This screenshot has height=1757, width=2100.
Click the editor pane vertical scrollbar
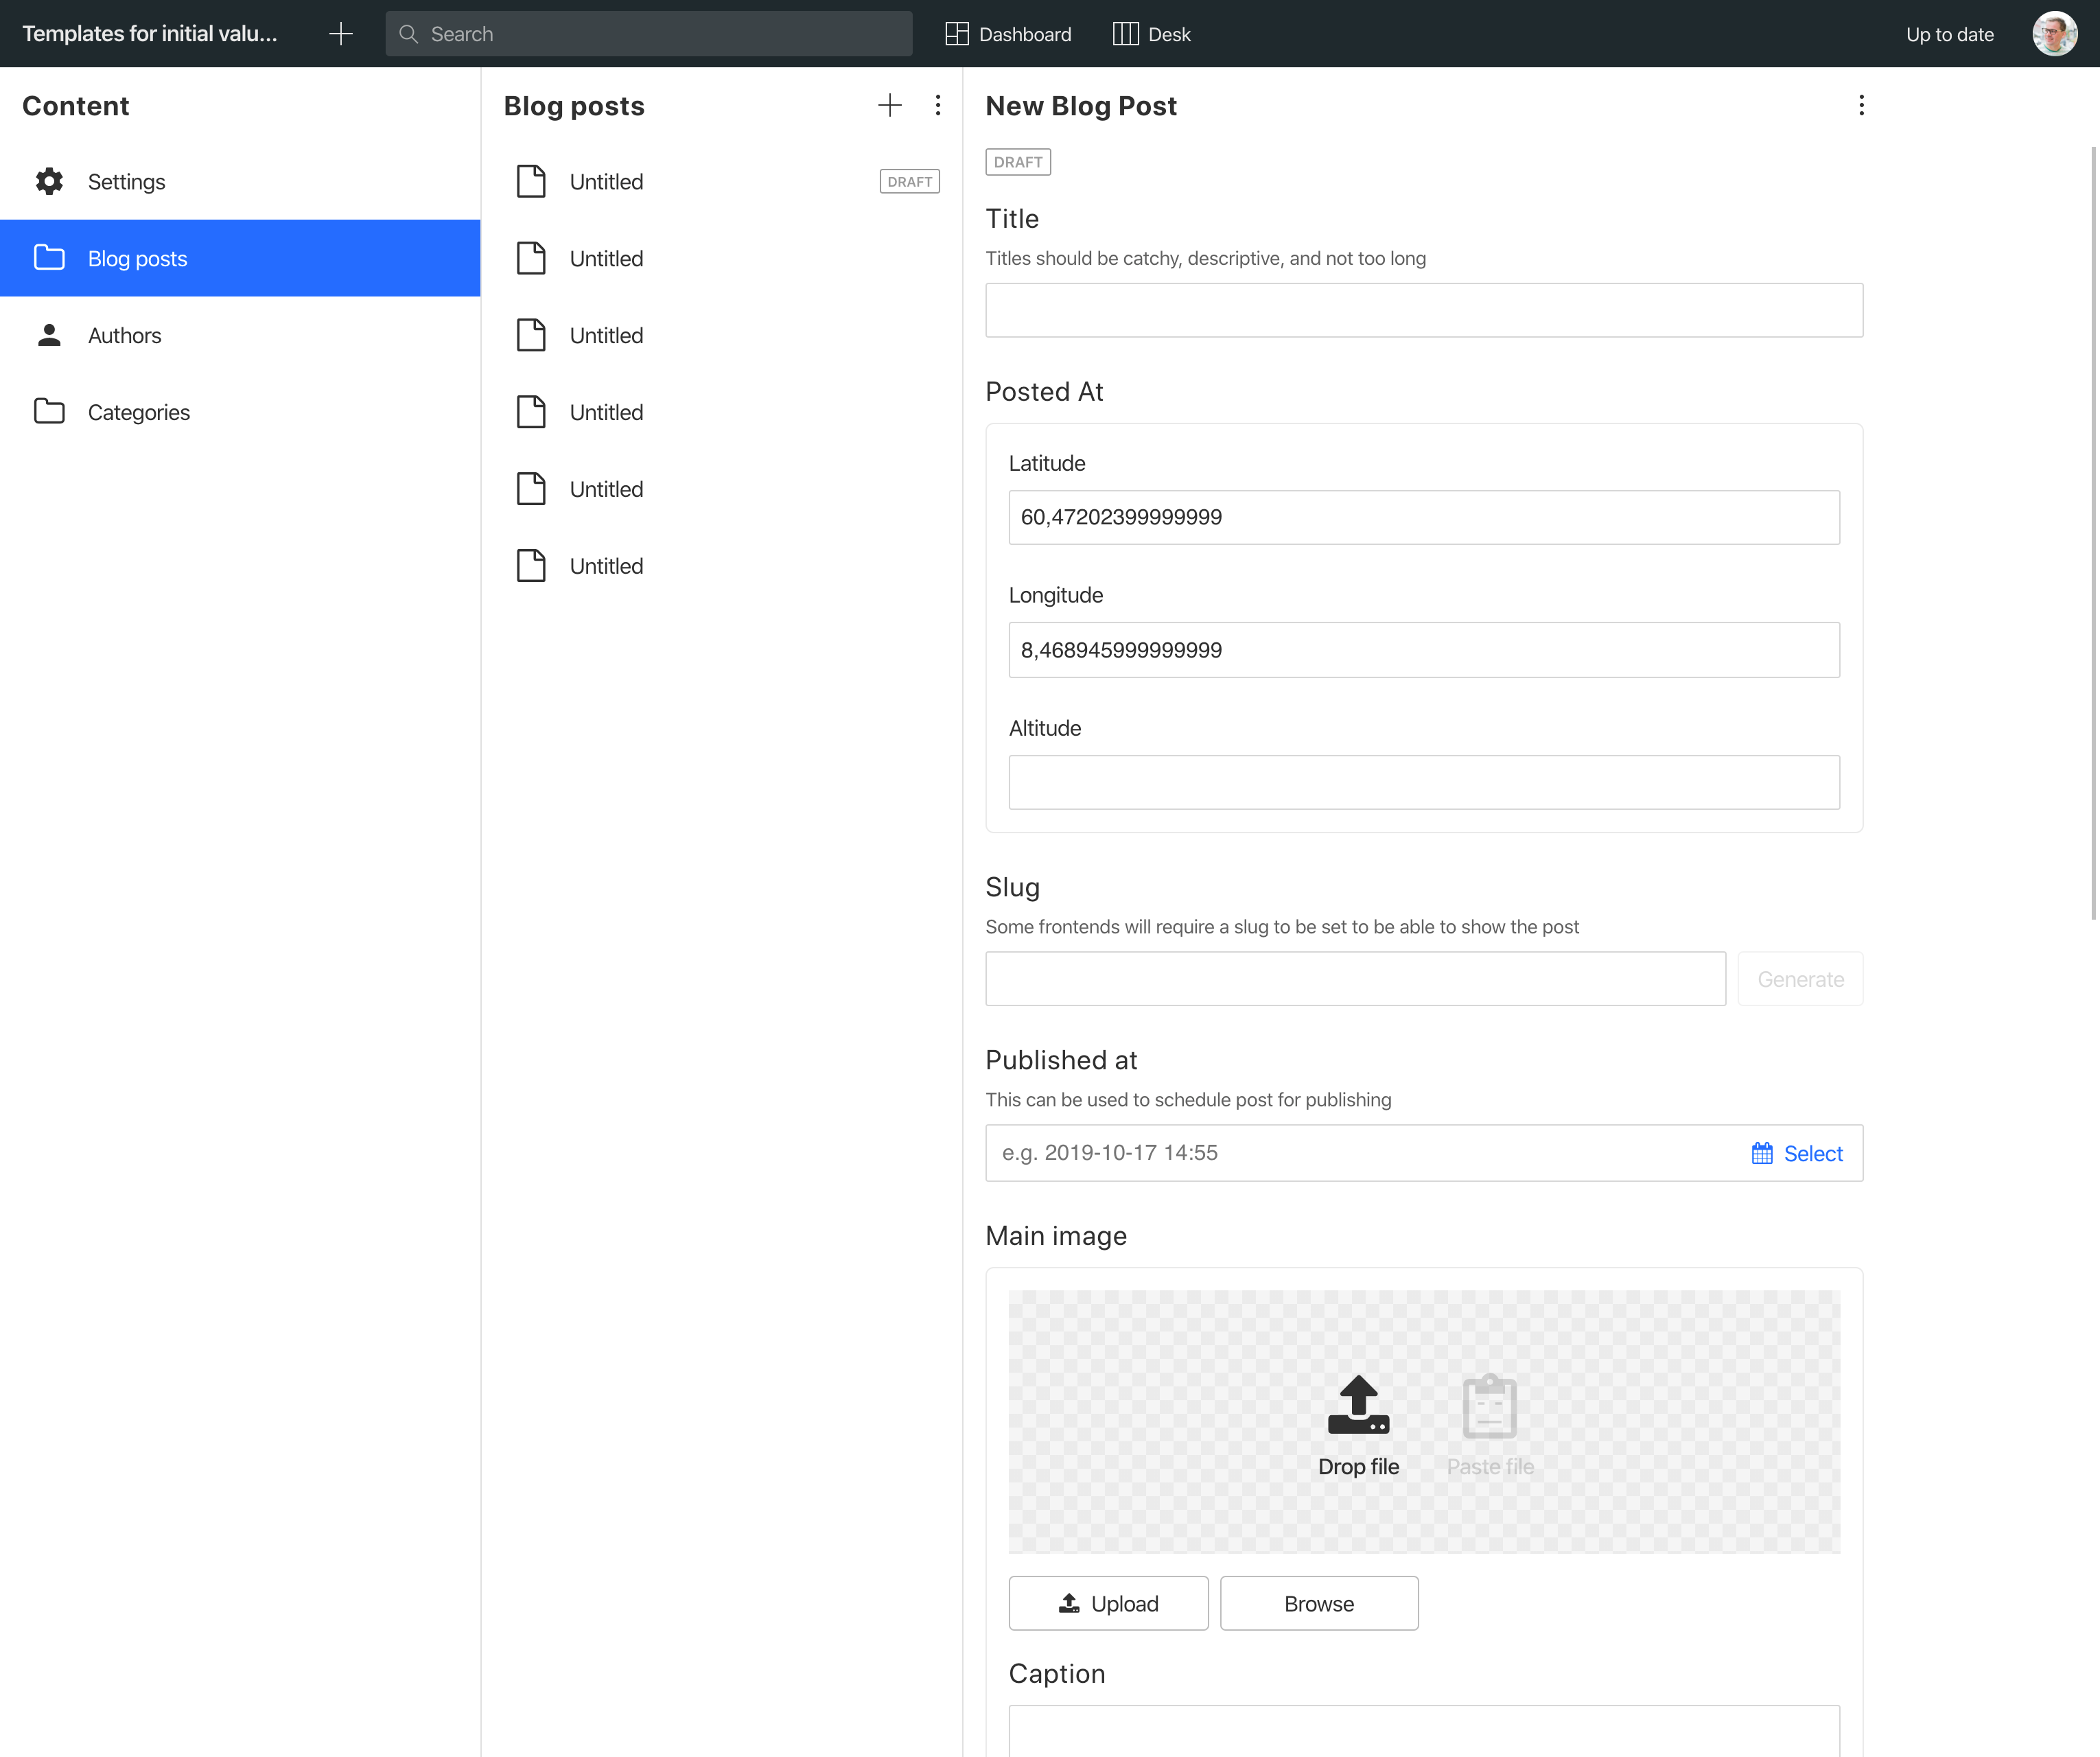pos(2094,533)
